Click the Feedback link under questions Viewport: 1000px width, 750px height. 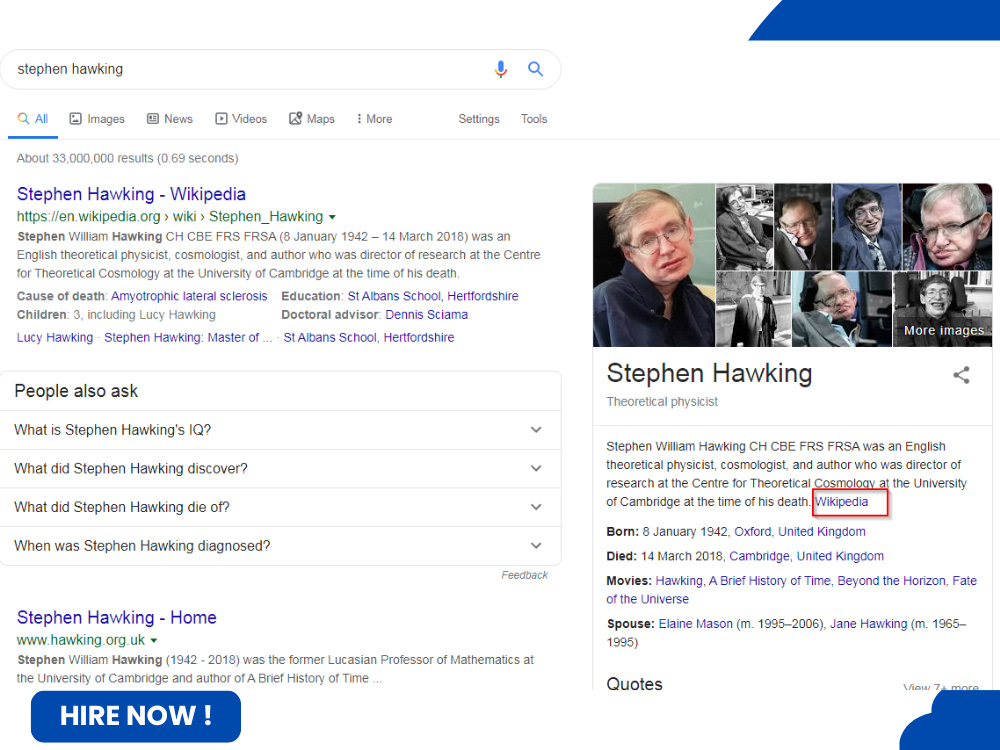(524, 575)
